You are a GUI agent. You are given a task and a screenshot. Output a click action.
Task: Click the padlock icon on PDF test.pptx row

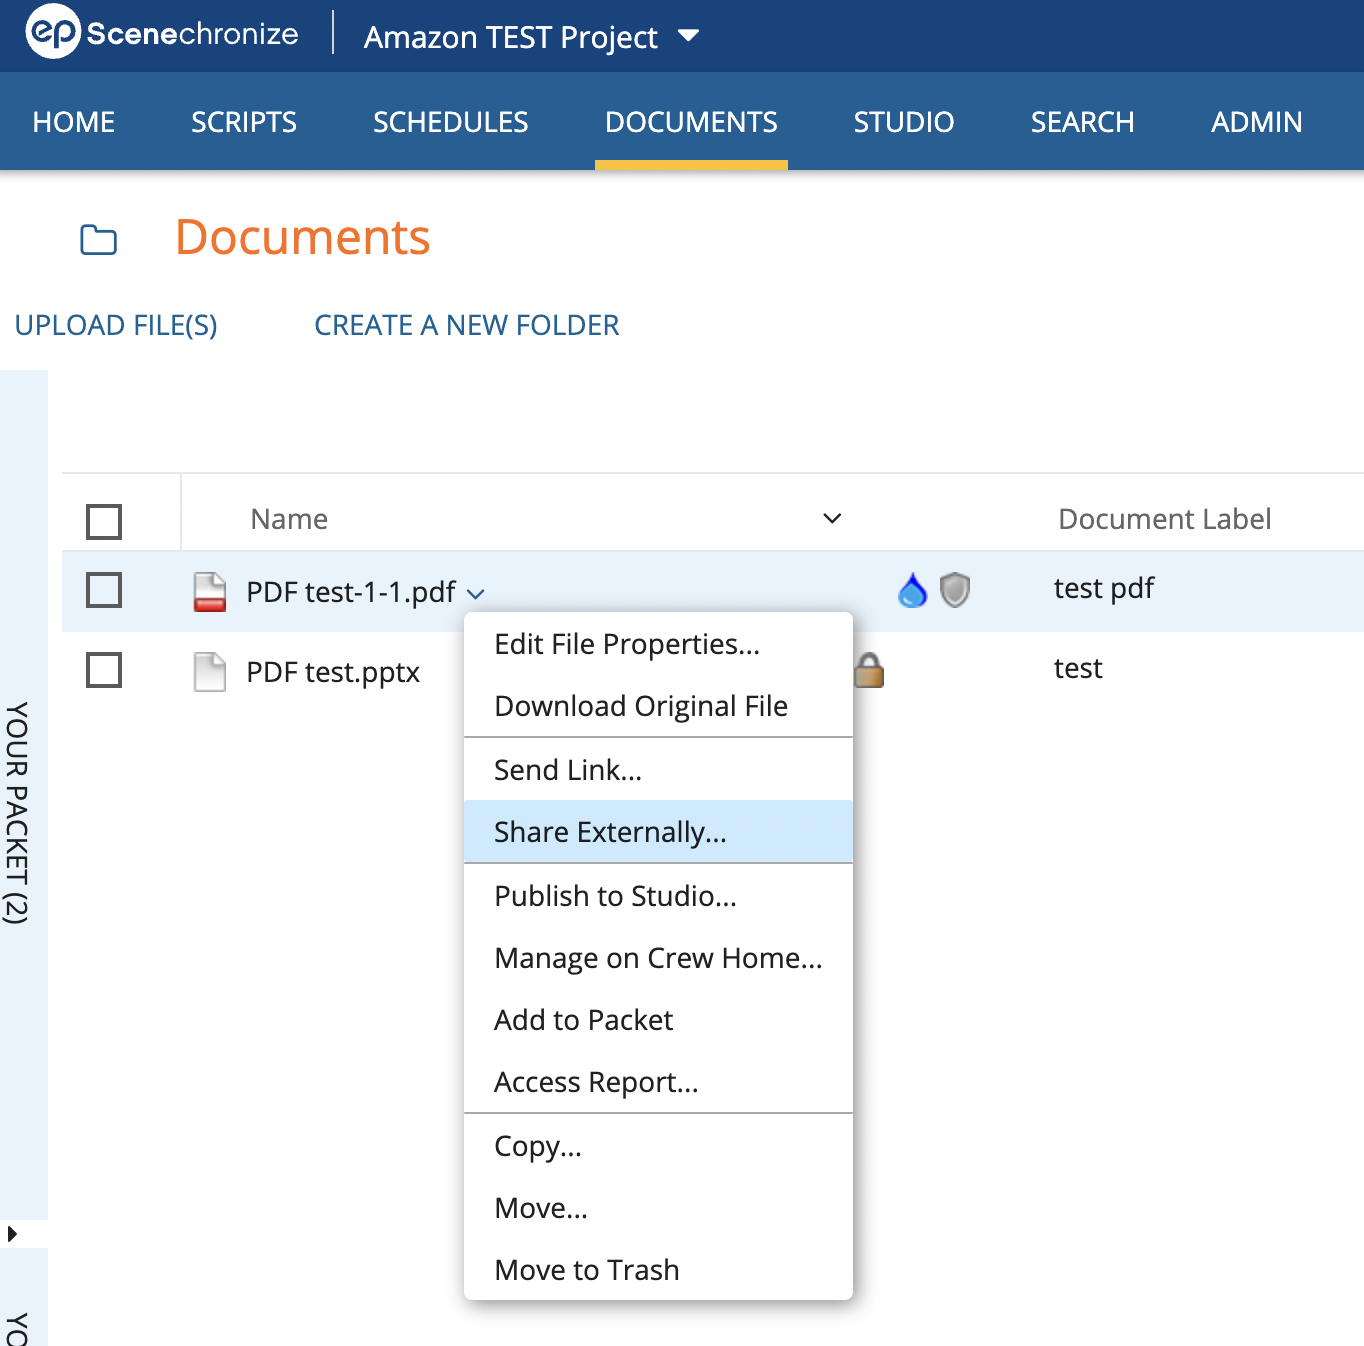click(869, 670)
